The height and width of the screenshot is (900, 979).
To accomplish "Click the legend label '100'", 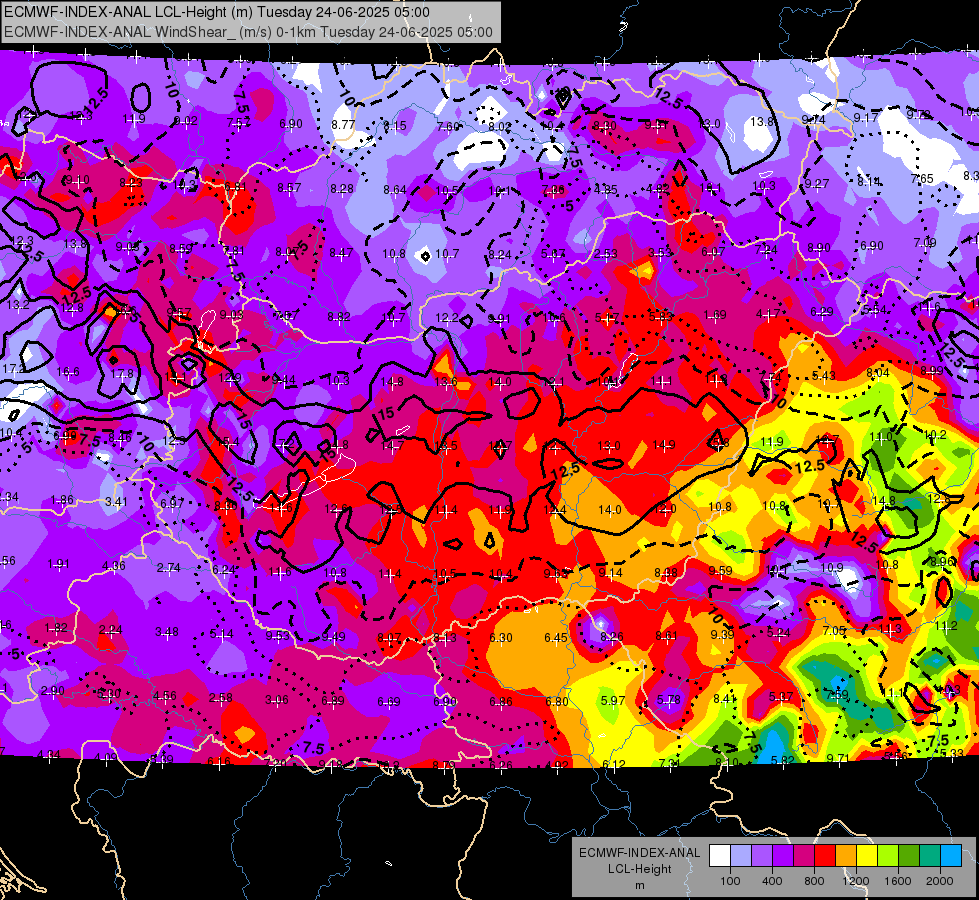I will [730, 881].
